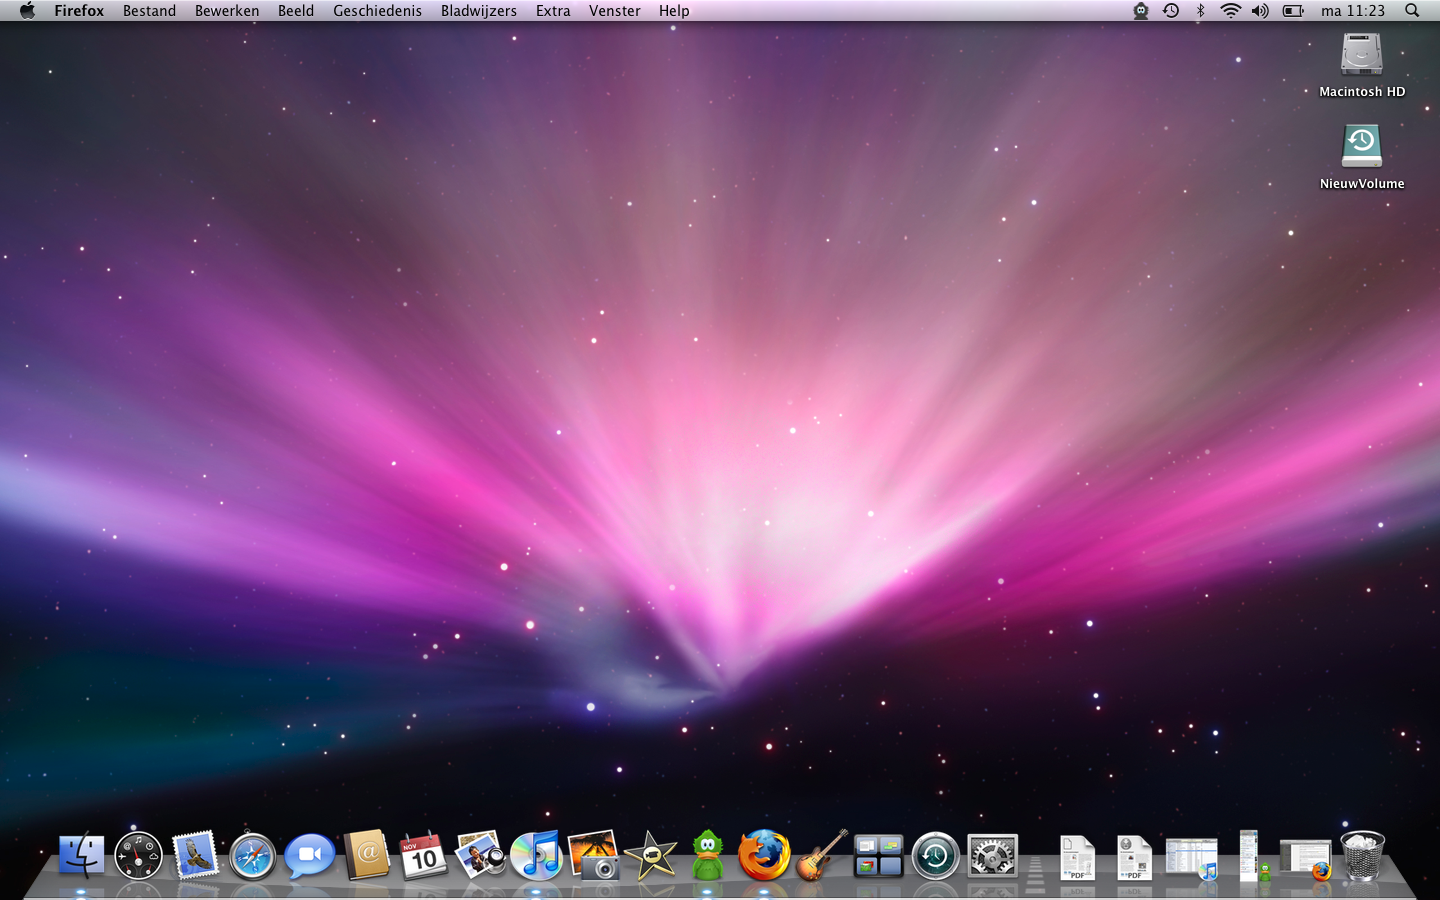The height and width of the screenshot is (900, 1440).
Task: Open Finder from the dock
Action: (81, 856)
